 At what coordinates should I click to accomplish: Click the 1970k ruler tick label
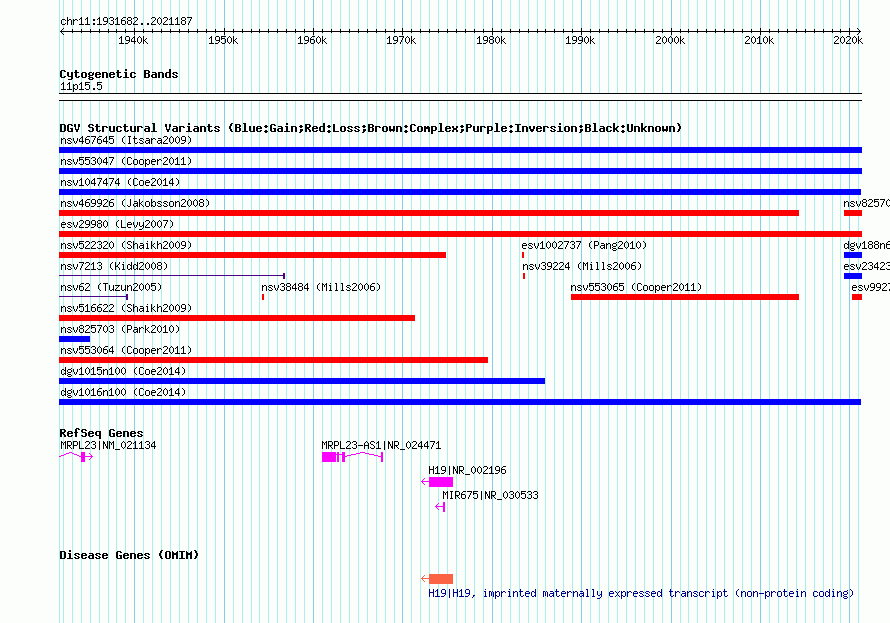coord(401,40)
